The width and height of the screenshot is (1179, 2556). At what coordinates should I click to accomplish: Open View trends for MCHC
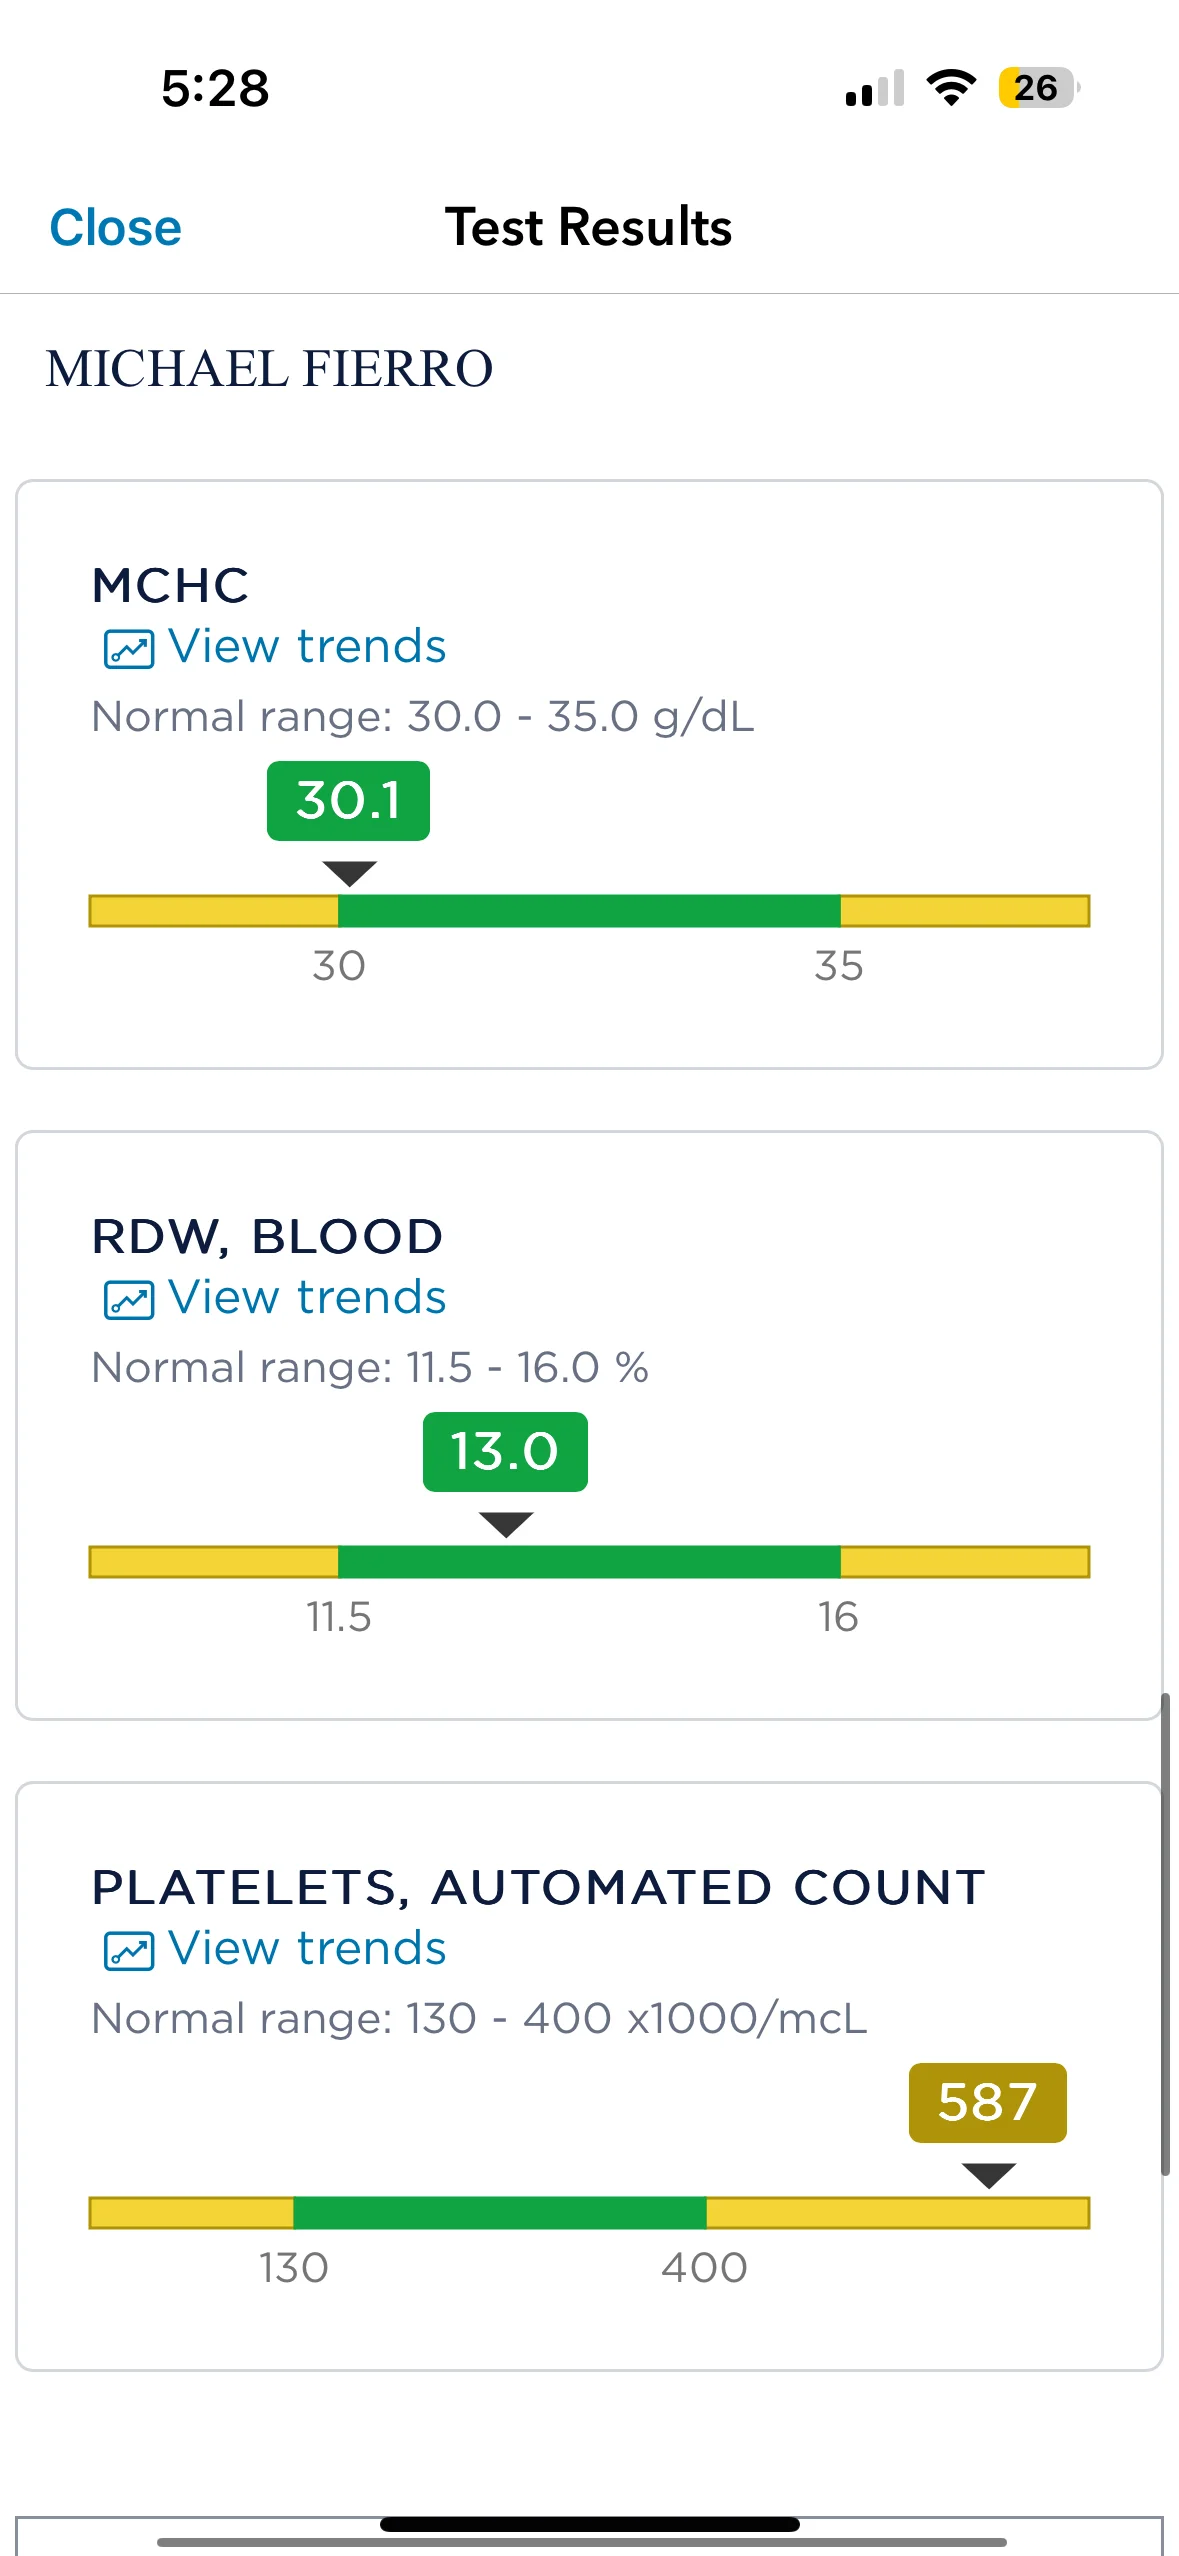[x=306, y=647]
